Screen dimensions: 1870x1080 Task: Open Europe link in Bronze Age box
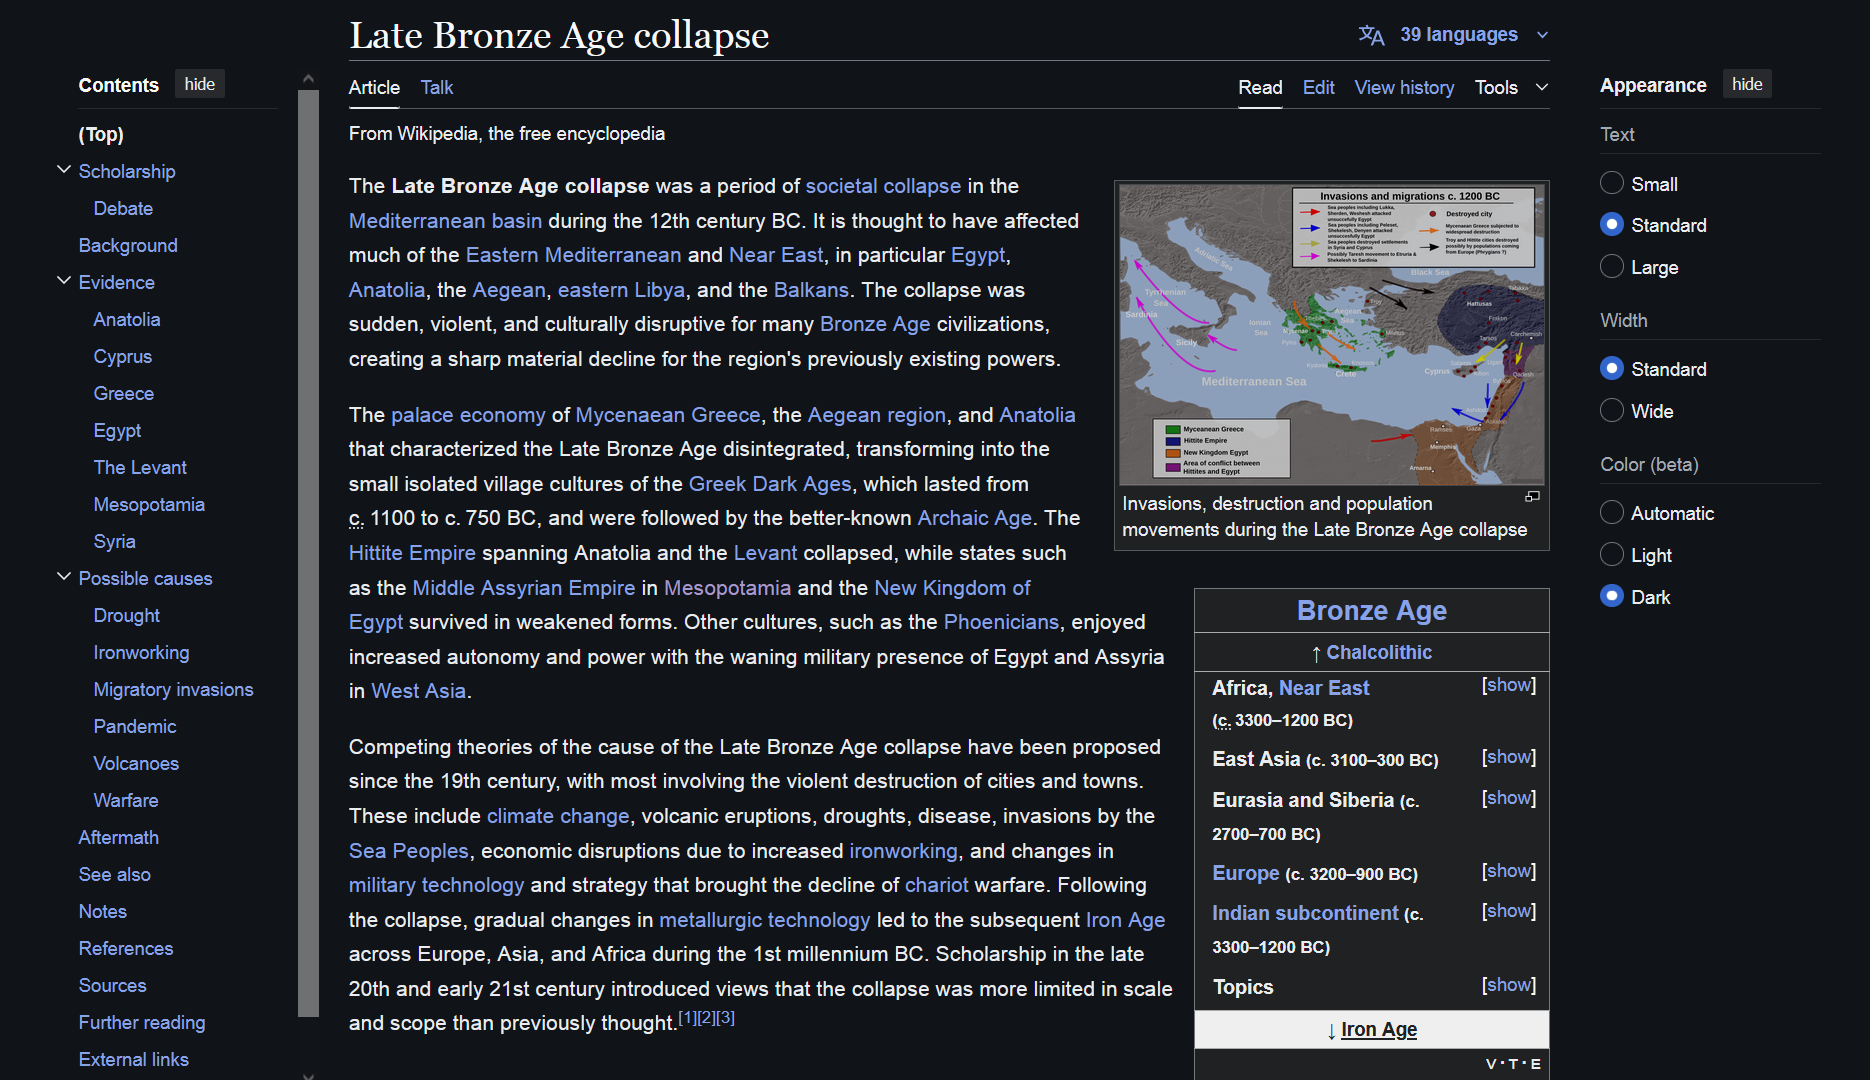[x=1246, y=873]
